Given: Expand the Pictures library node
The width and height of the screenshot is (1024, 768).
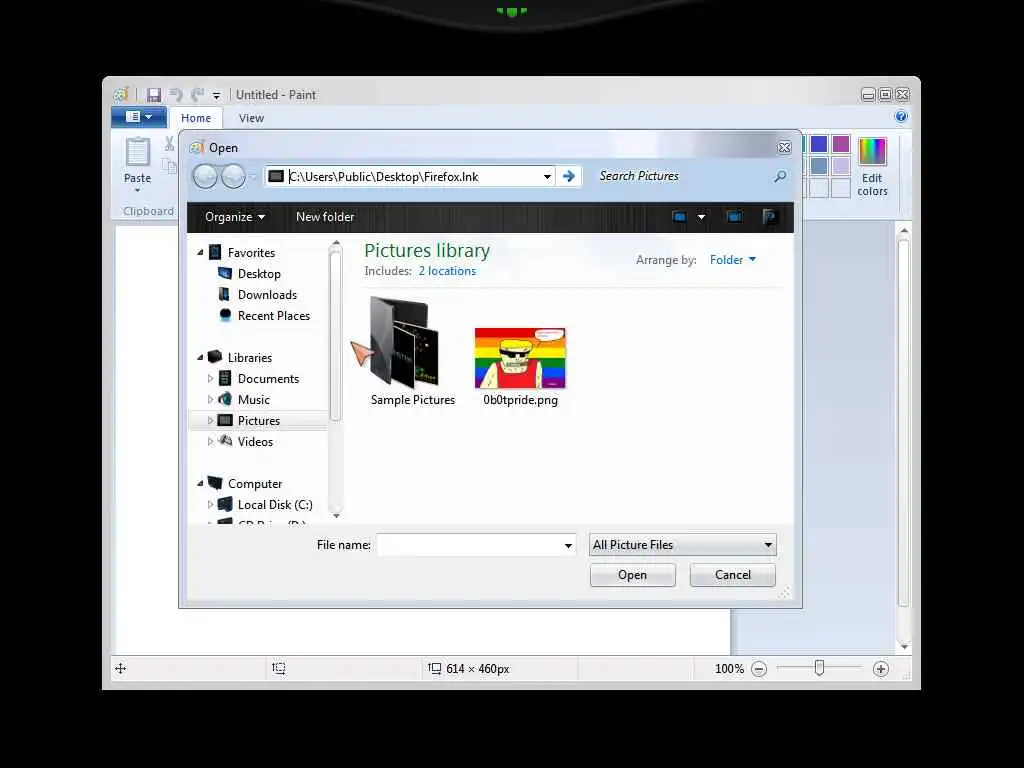Looking at the screenshot, I should click(210, 421).
